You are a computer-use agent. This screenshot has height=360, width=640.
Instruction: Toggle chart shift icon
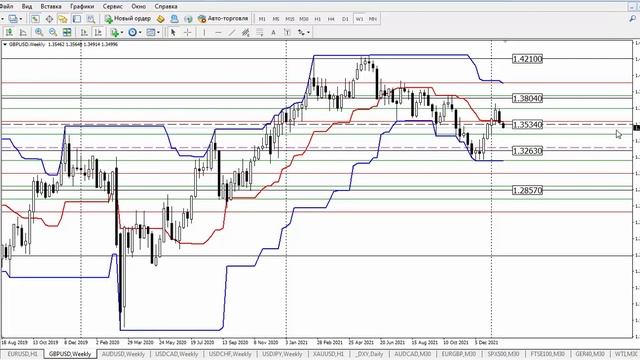coord(98,32)
